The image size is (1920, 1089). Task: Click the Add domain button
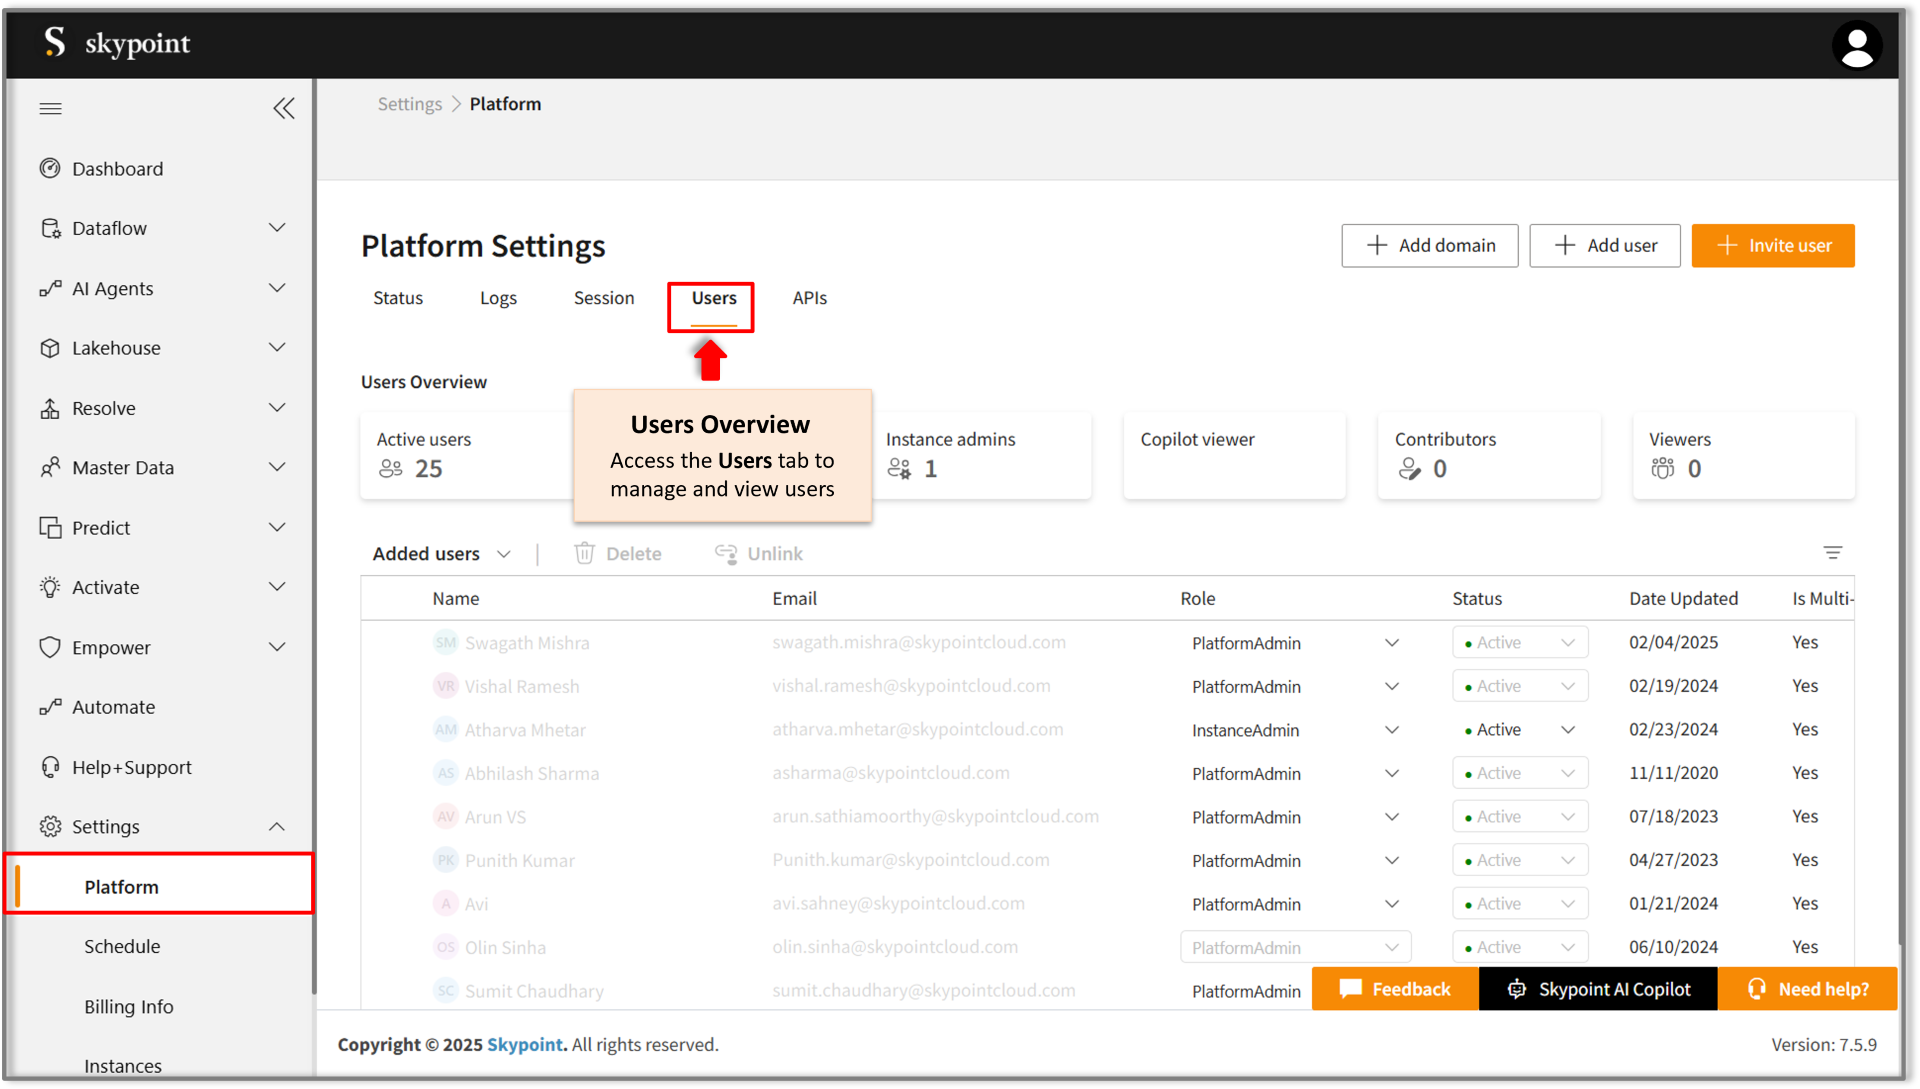click(x=1429, y=246)
